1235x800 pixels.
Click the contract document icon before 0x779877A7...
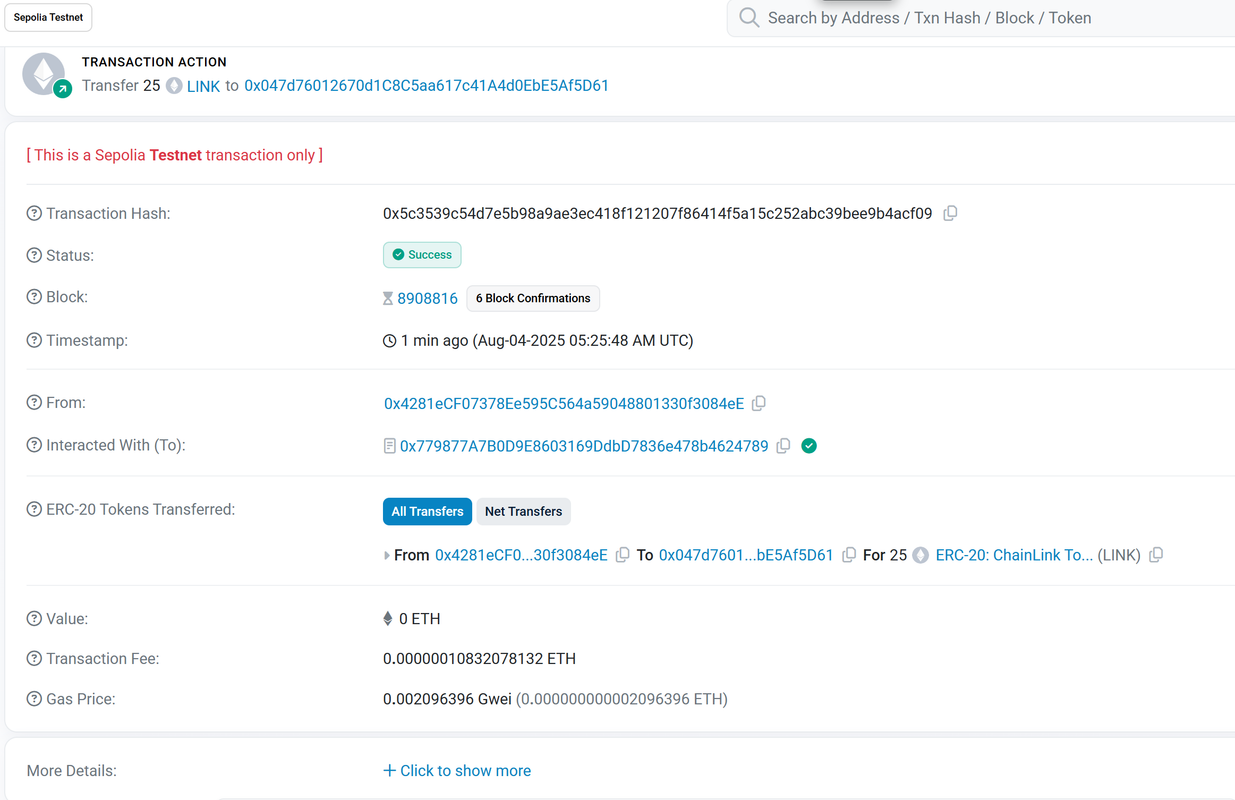(390, 446)
